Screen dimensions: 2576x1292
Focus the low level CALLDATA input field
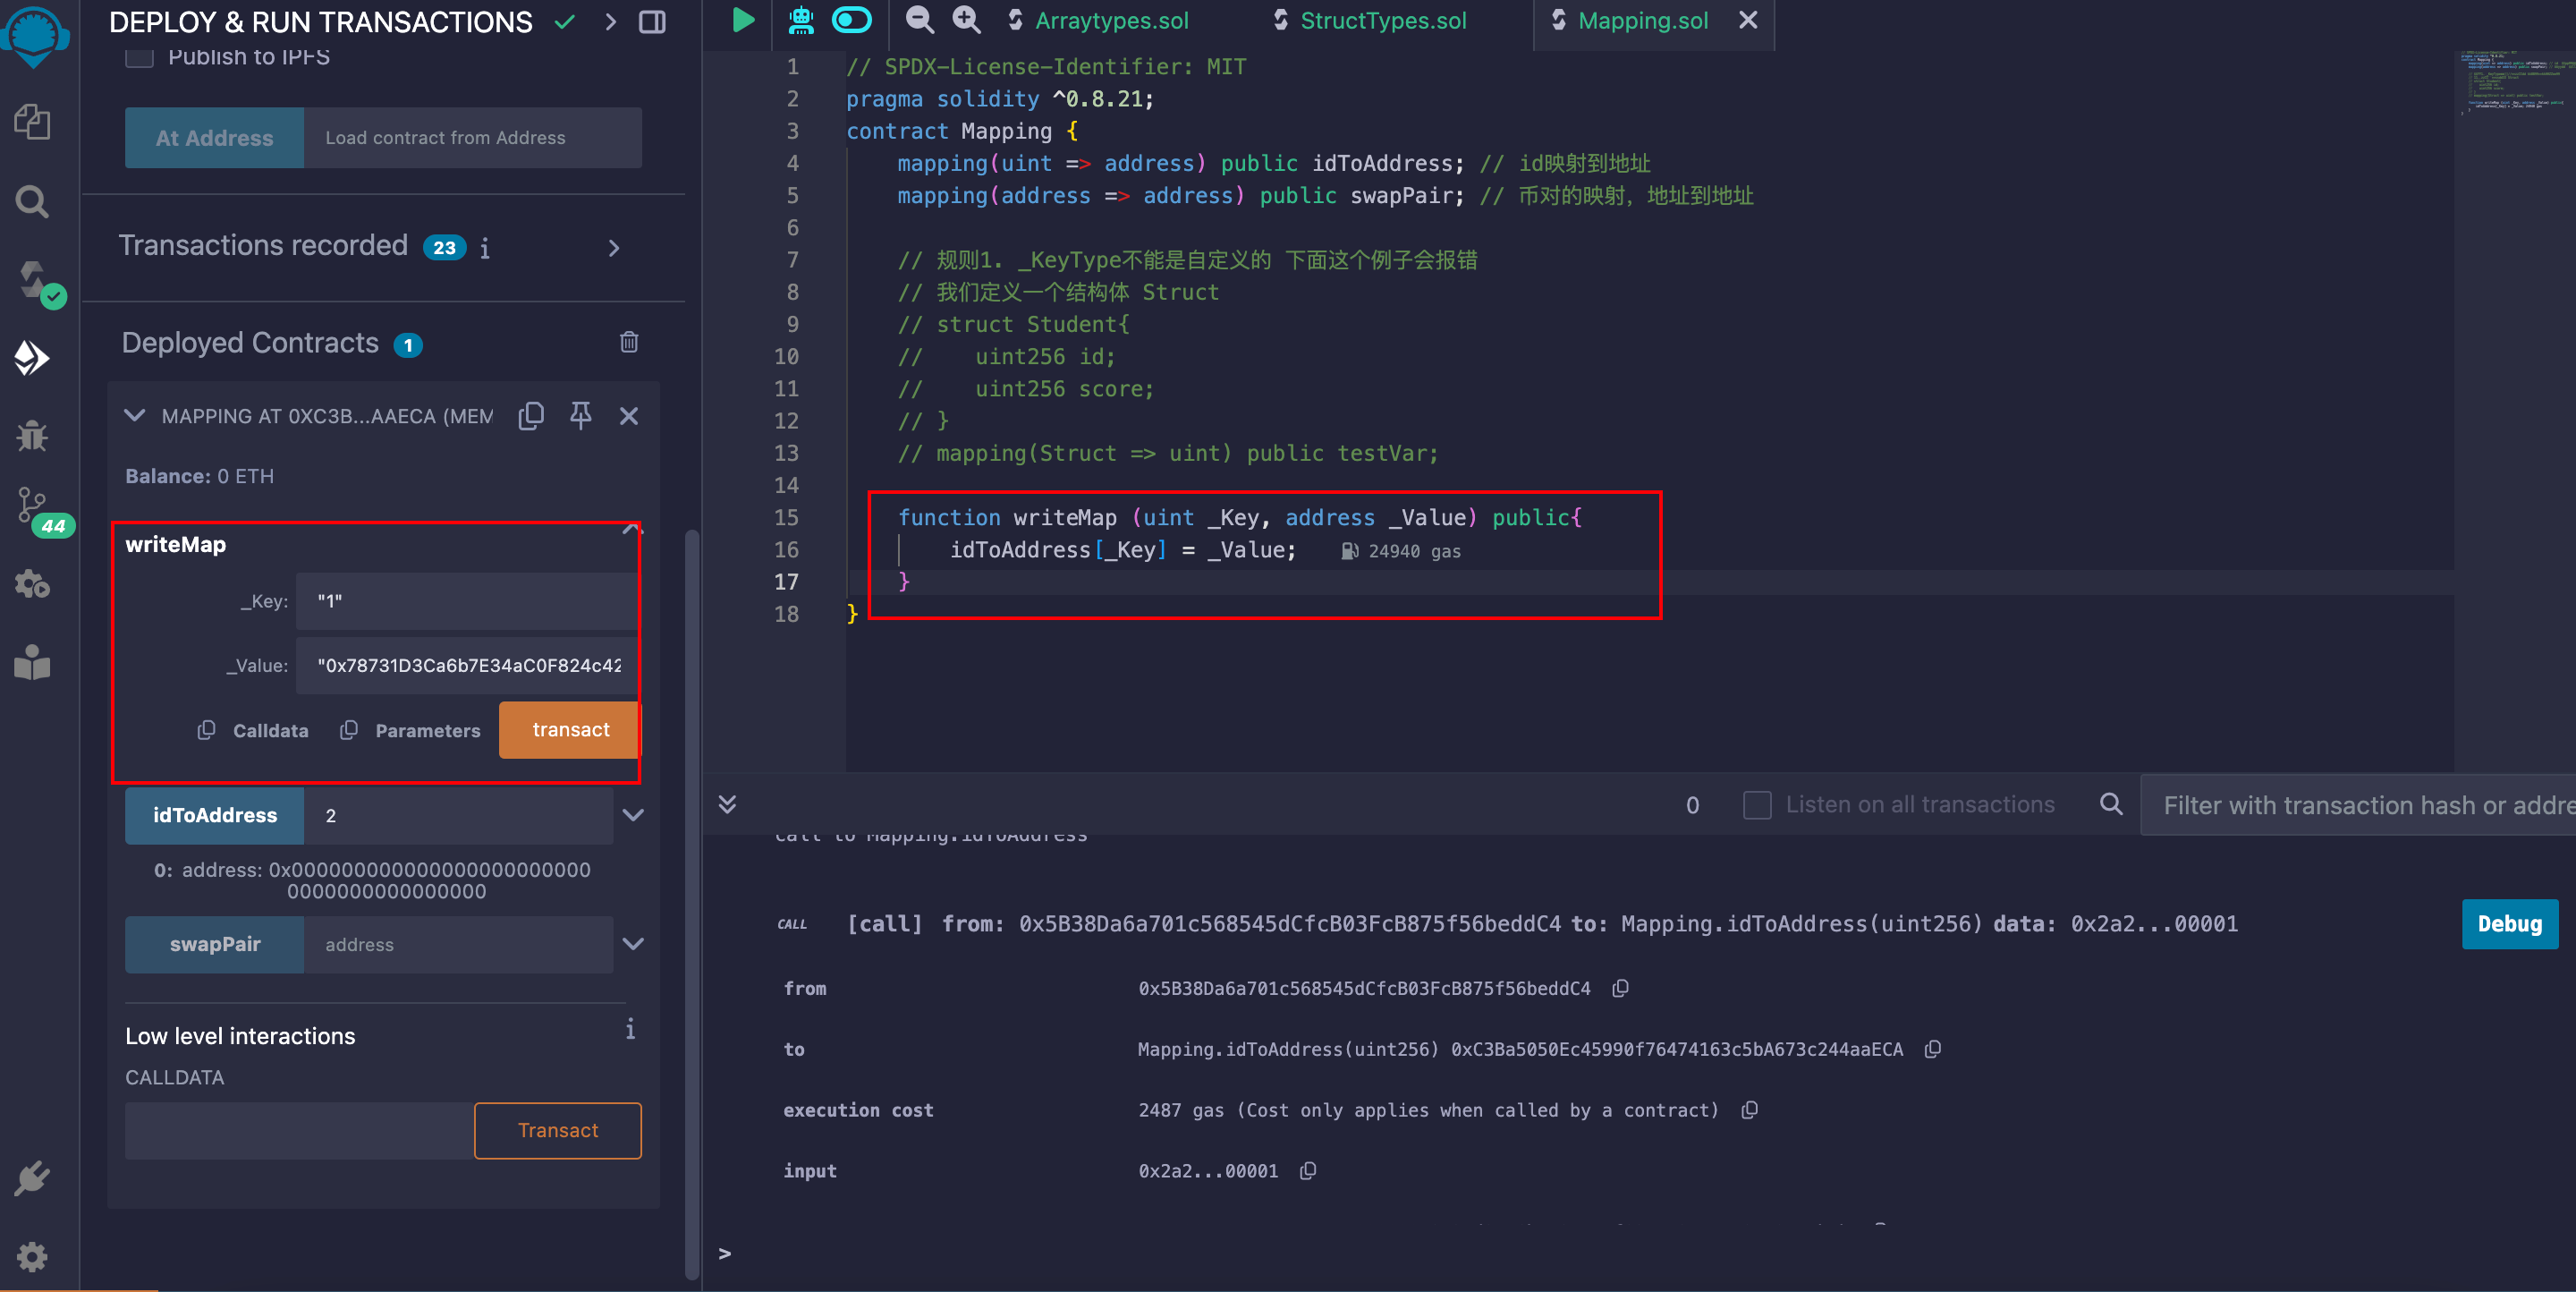299,1131
